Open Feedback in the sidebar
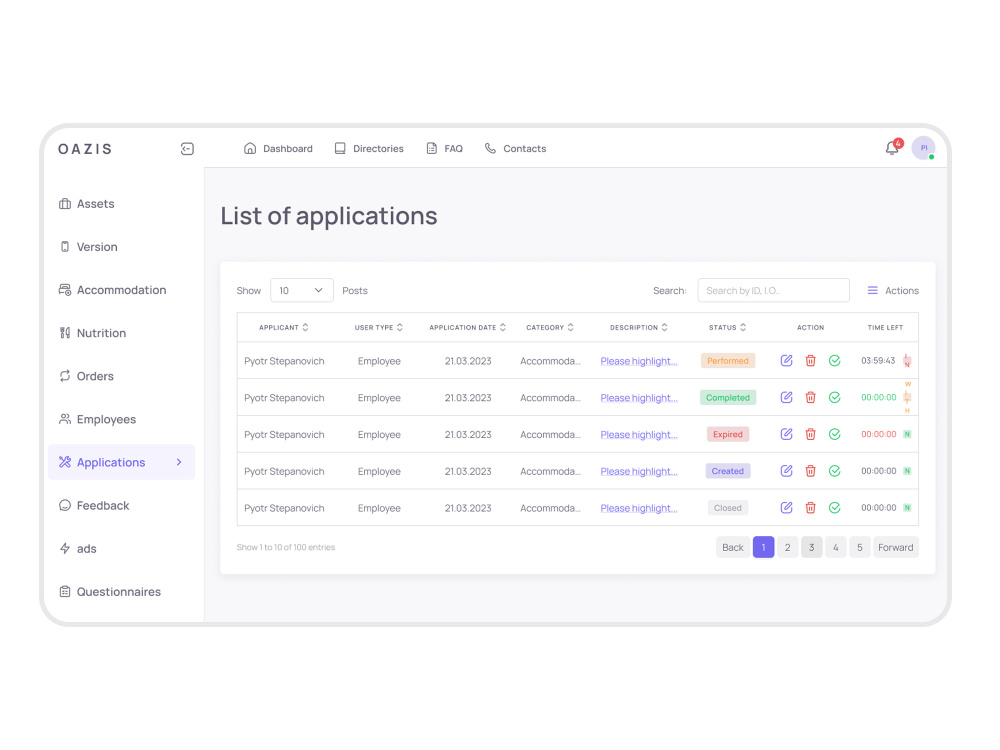This screenshot has width=1000, height=750. point(94,506)
